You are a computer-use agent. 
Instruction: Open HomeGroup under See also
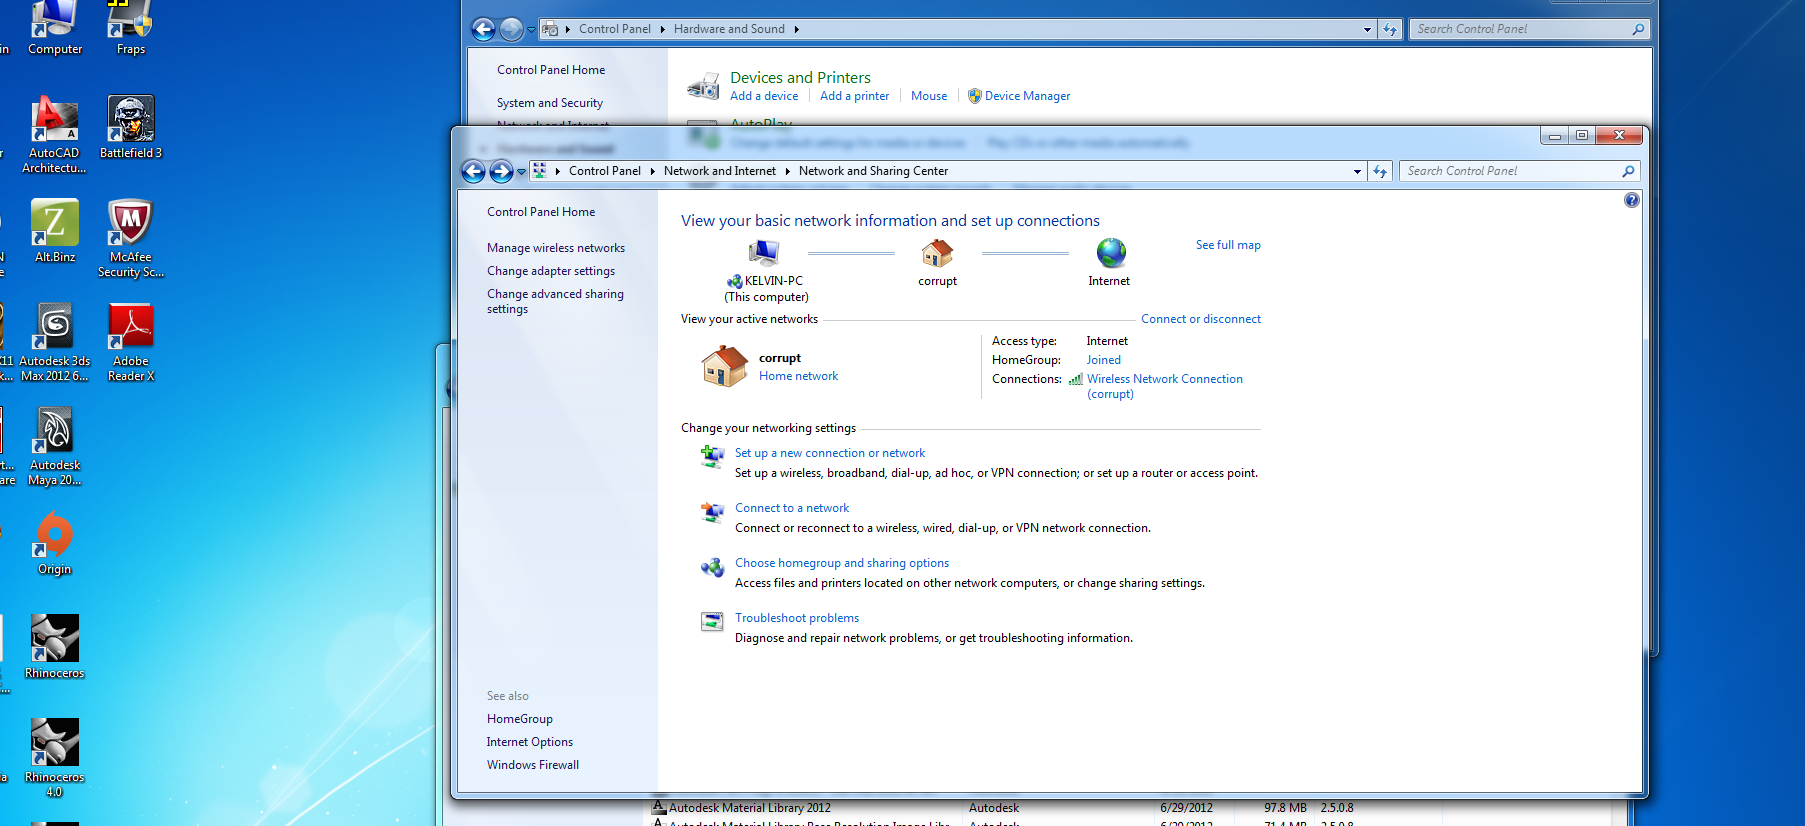[x=520, y=719]
